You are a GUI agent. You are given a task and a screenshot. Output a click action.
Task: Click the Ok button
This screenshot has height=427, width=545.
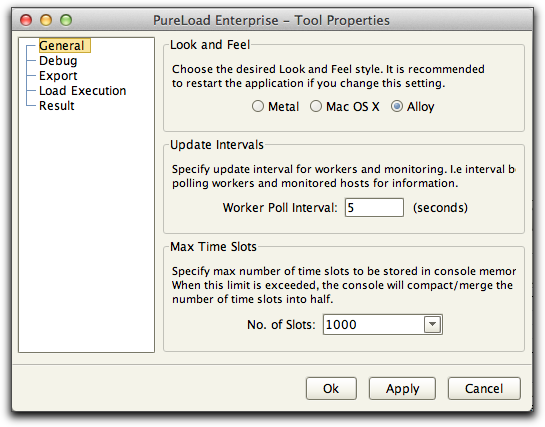(x=331, y=388)
